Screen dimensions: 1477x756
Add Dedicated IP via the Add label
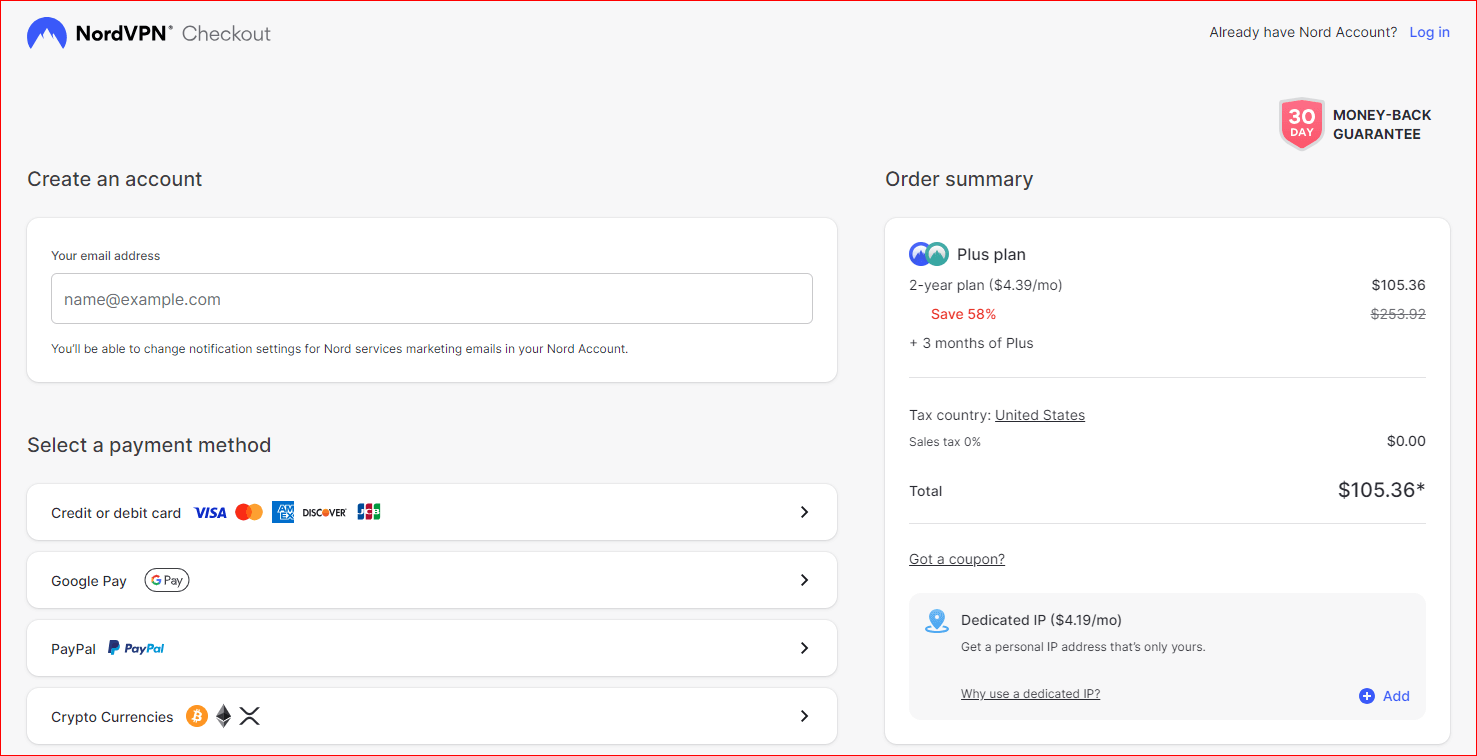pyautogui.click(x=1396, y=696)
